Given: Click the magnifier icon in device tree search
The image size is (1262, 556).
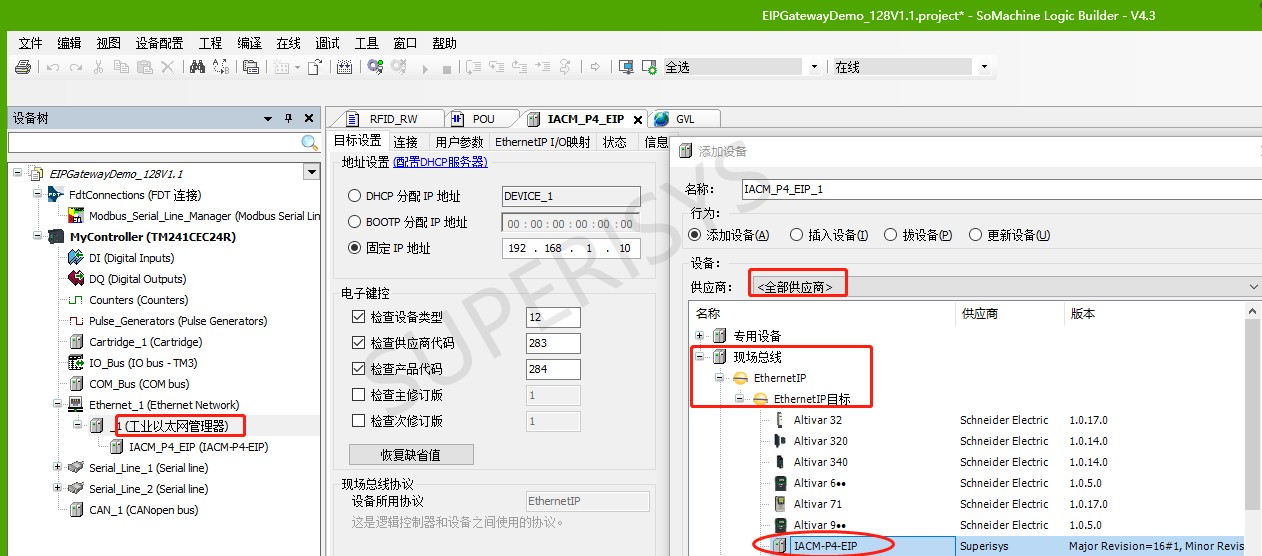Looking at the screenshot, I should (310, 144).
